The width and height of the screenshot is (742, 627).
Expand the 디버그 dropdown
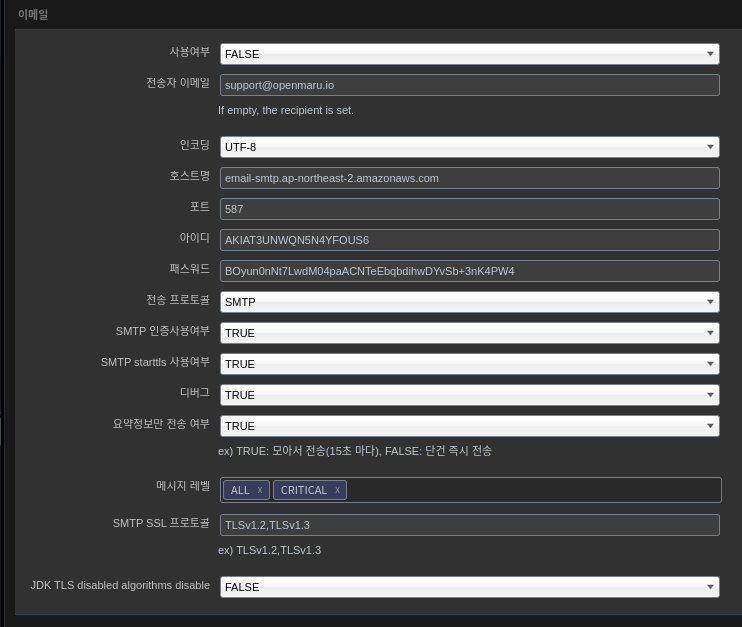tap(469, 395)
